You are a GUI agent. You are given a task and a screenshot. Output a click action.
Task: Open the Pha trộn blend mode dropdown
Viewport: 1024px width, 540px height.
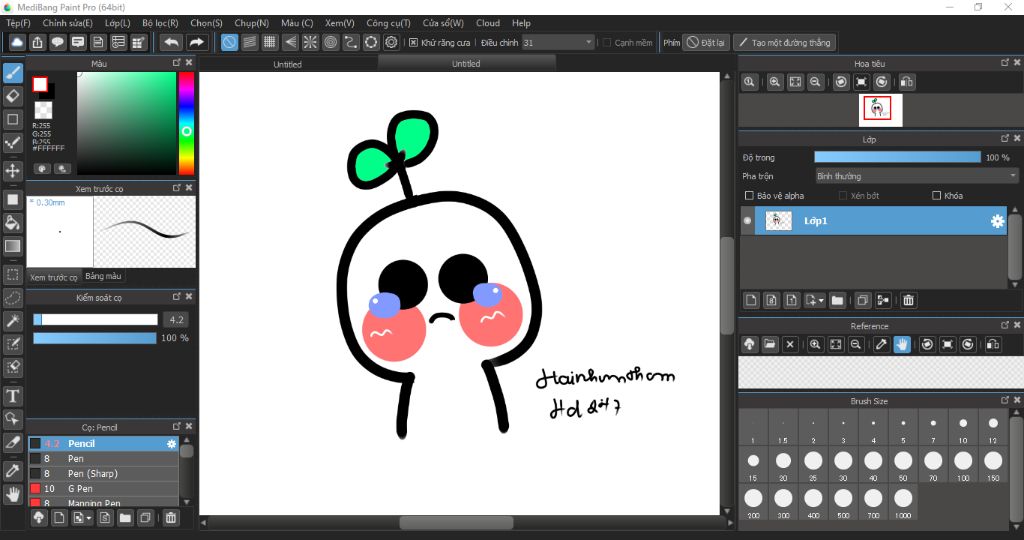[916, 176]
